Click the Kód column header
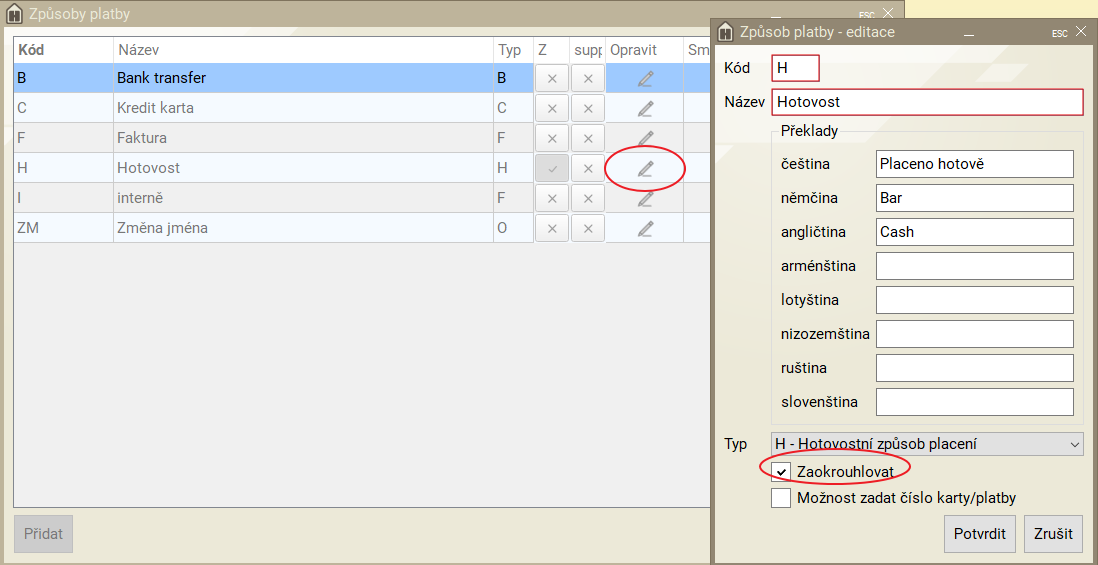This screenshot has width=1098, height=565. pyautogui.click(x=62, y=50)
